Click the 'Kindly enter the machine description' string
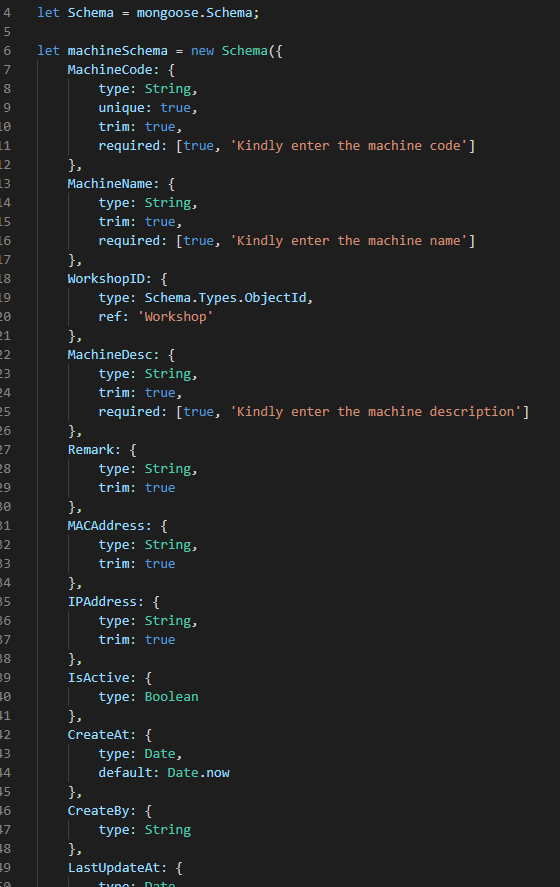 tap(376, 411)
